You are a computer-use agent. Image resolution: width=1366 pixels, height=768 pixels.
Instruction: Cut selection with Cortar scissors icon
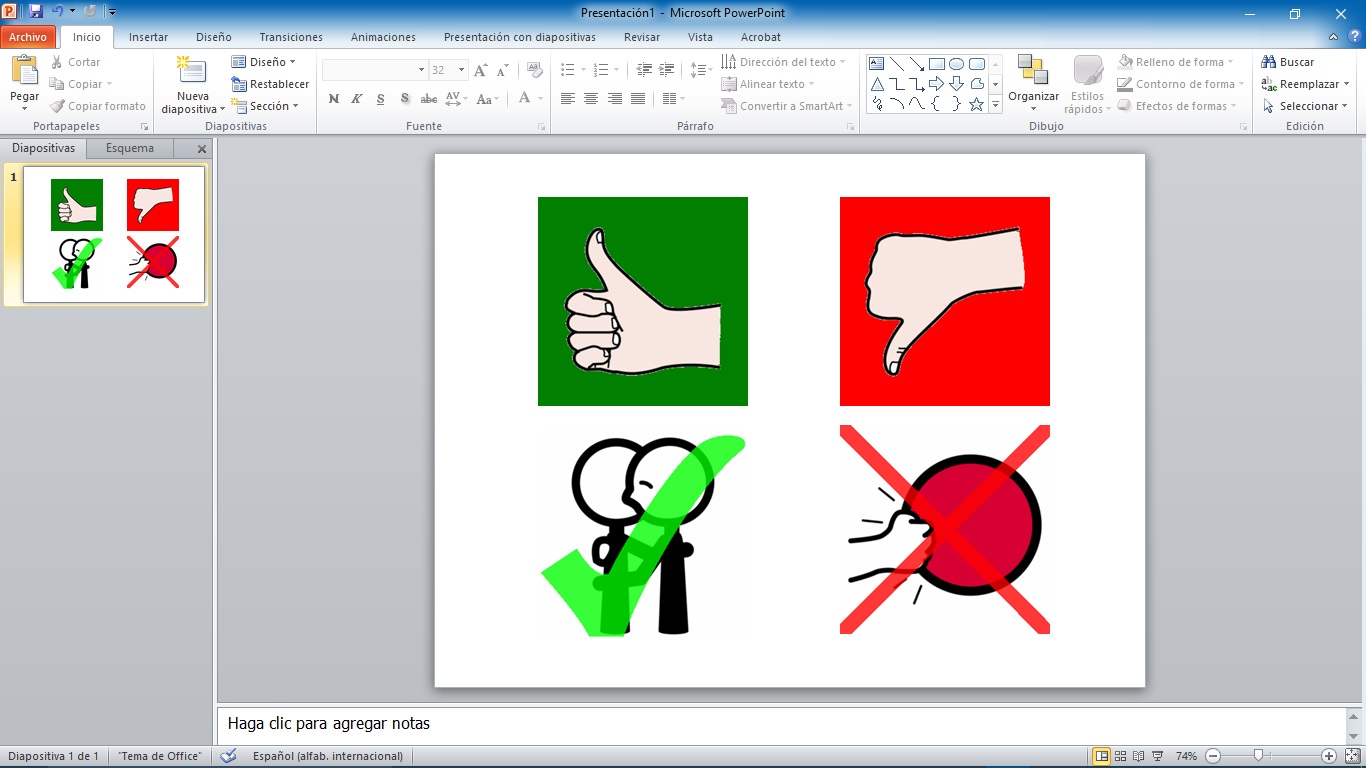pos(57,61)
